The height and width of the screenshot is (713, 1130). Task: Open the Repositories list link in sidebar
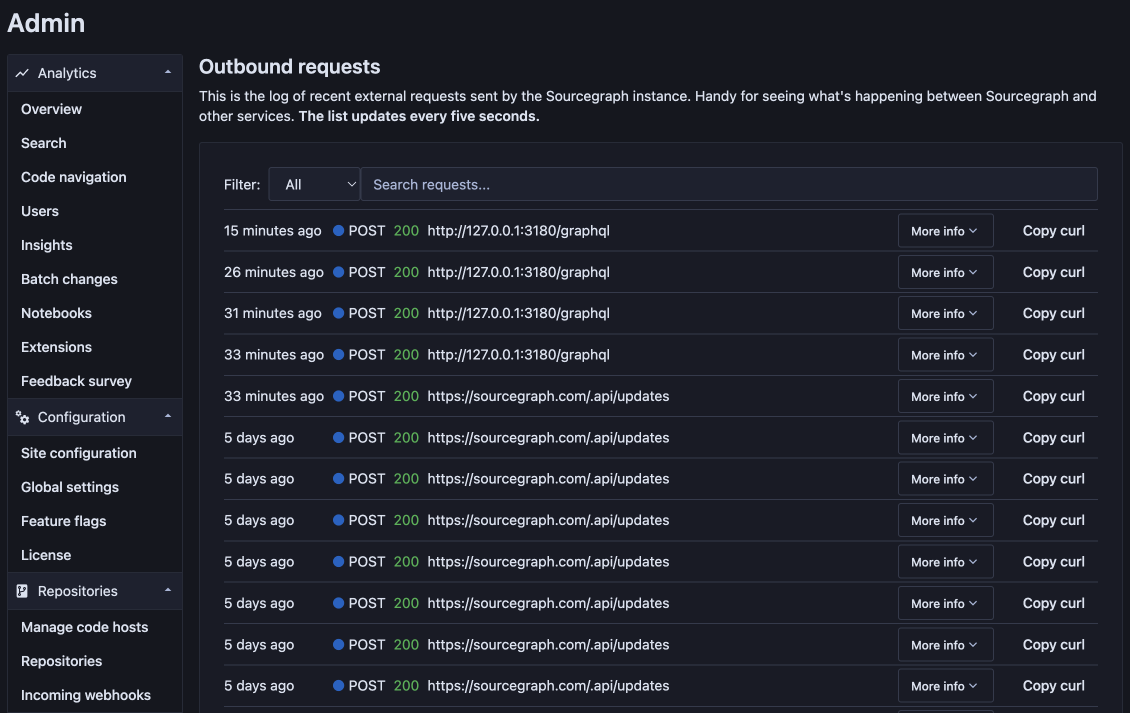tap(61, 661)
